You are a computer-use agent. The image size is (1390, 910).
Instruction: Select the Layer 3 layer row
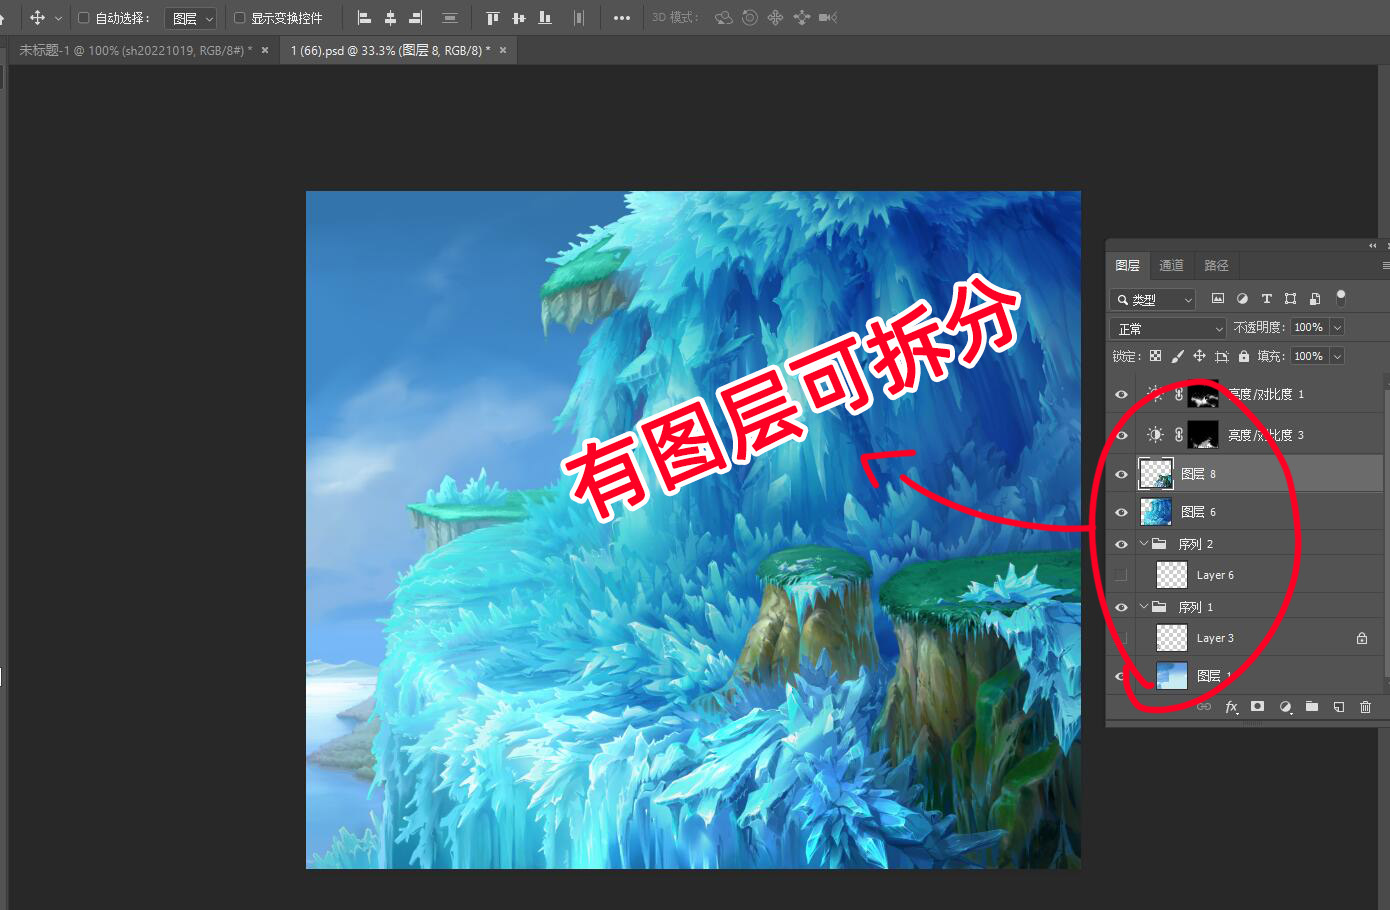(x=1245, y=638)
